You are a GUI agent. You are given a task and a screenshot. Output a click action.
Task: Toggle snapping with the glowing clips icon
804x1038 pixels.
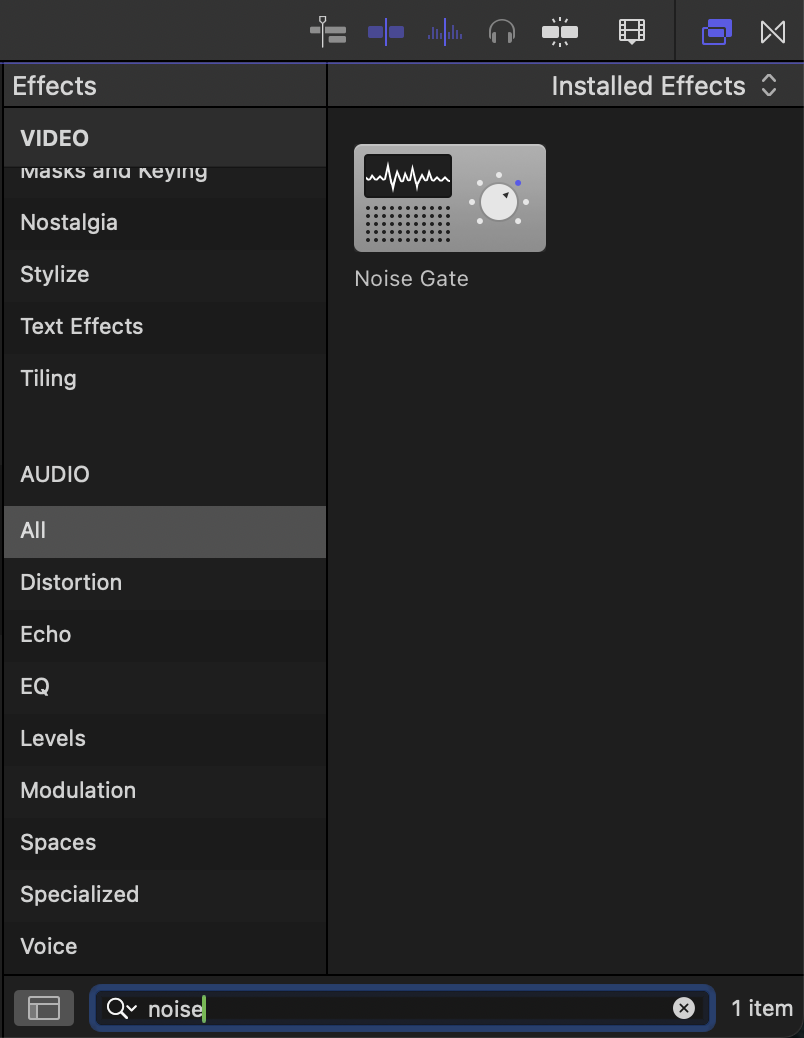(560, 31)
